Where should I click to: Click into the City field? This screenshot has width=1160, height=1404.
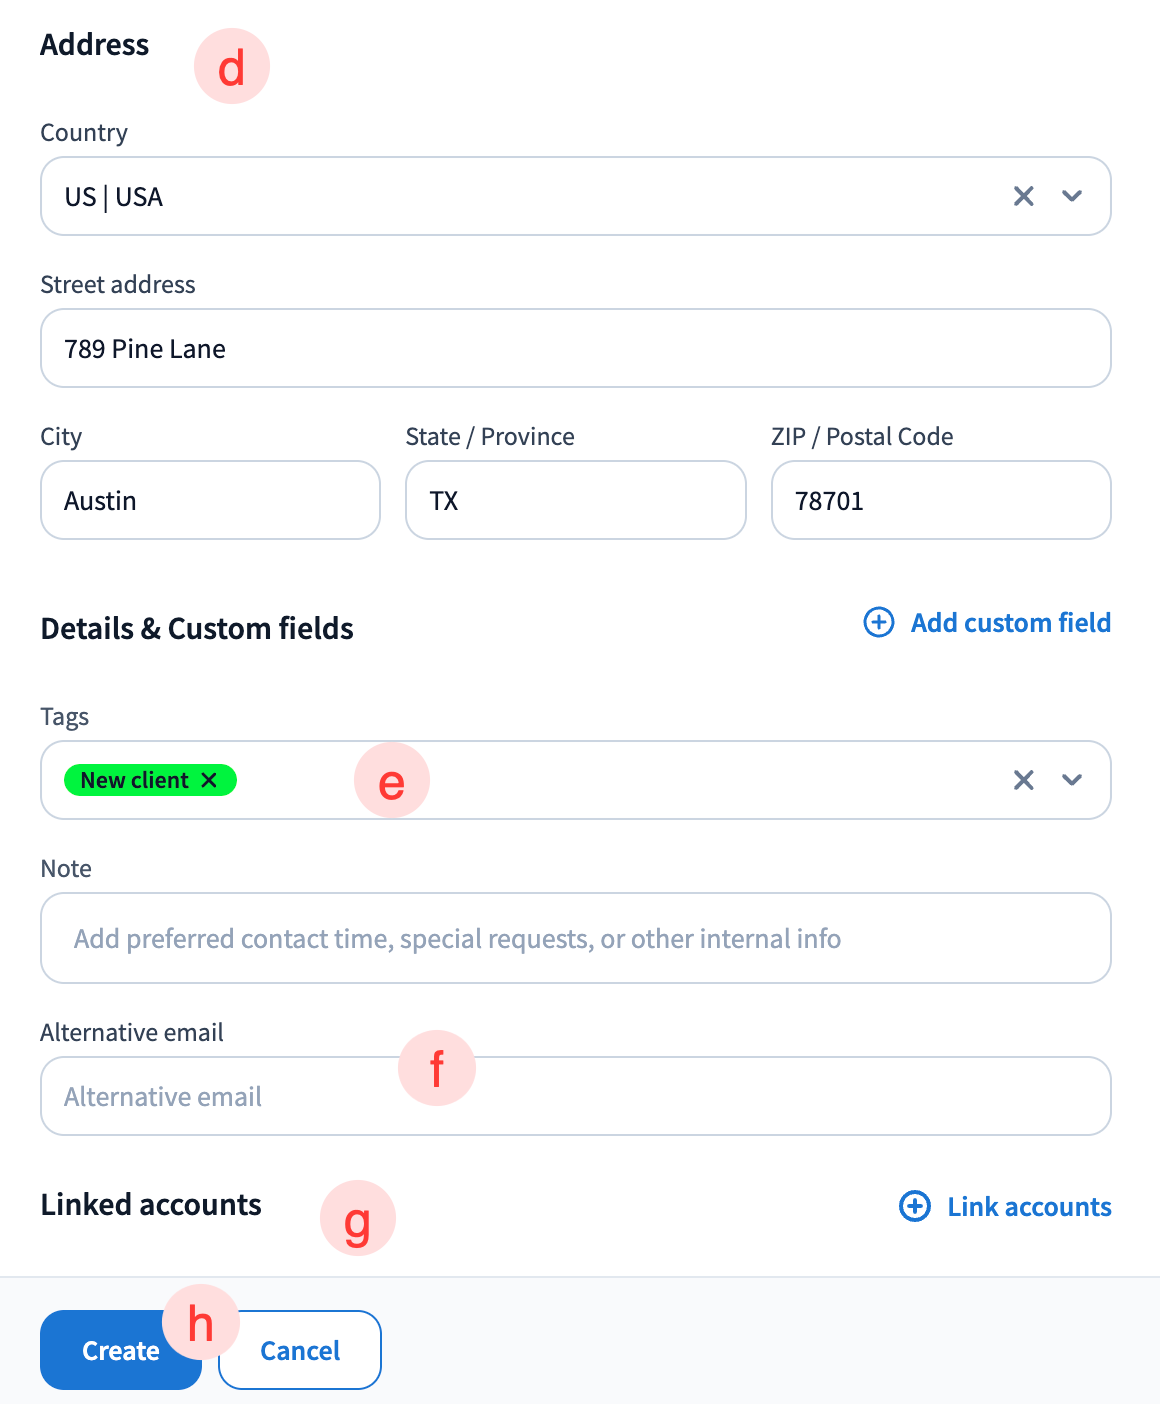tap(210, 500)
